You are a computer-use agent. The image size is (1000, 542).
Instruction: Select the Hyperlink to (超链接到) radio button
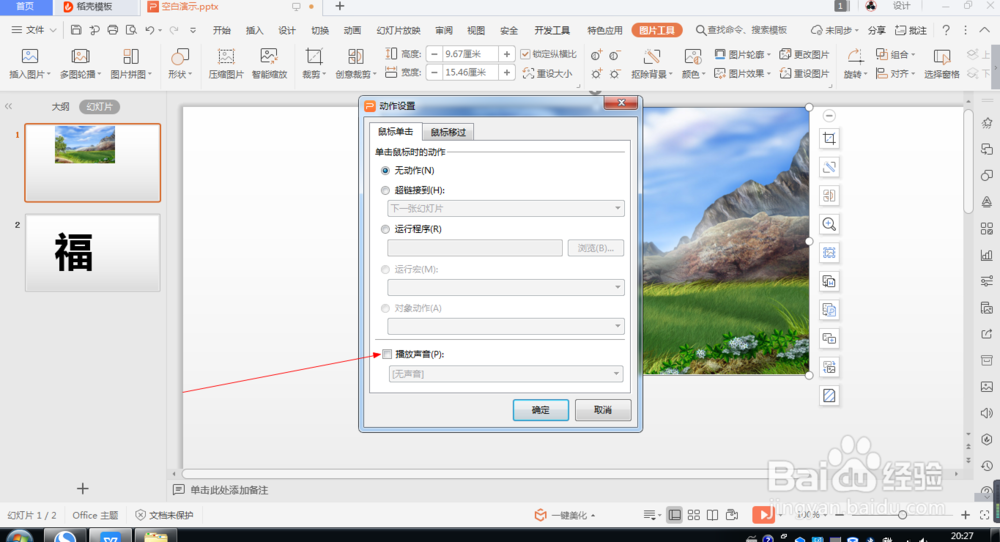pos(385,191)
